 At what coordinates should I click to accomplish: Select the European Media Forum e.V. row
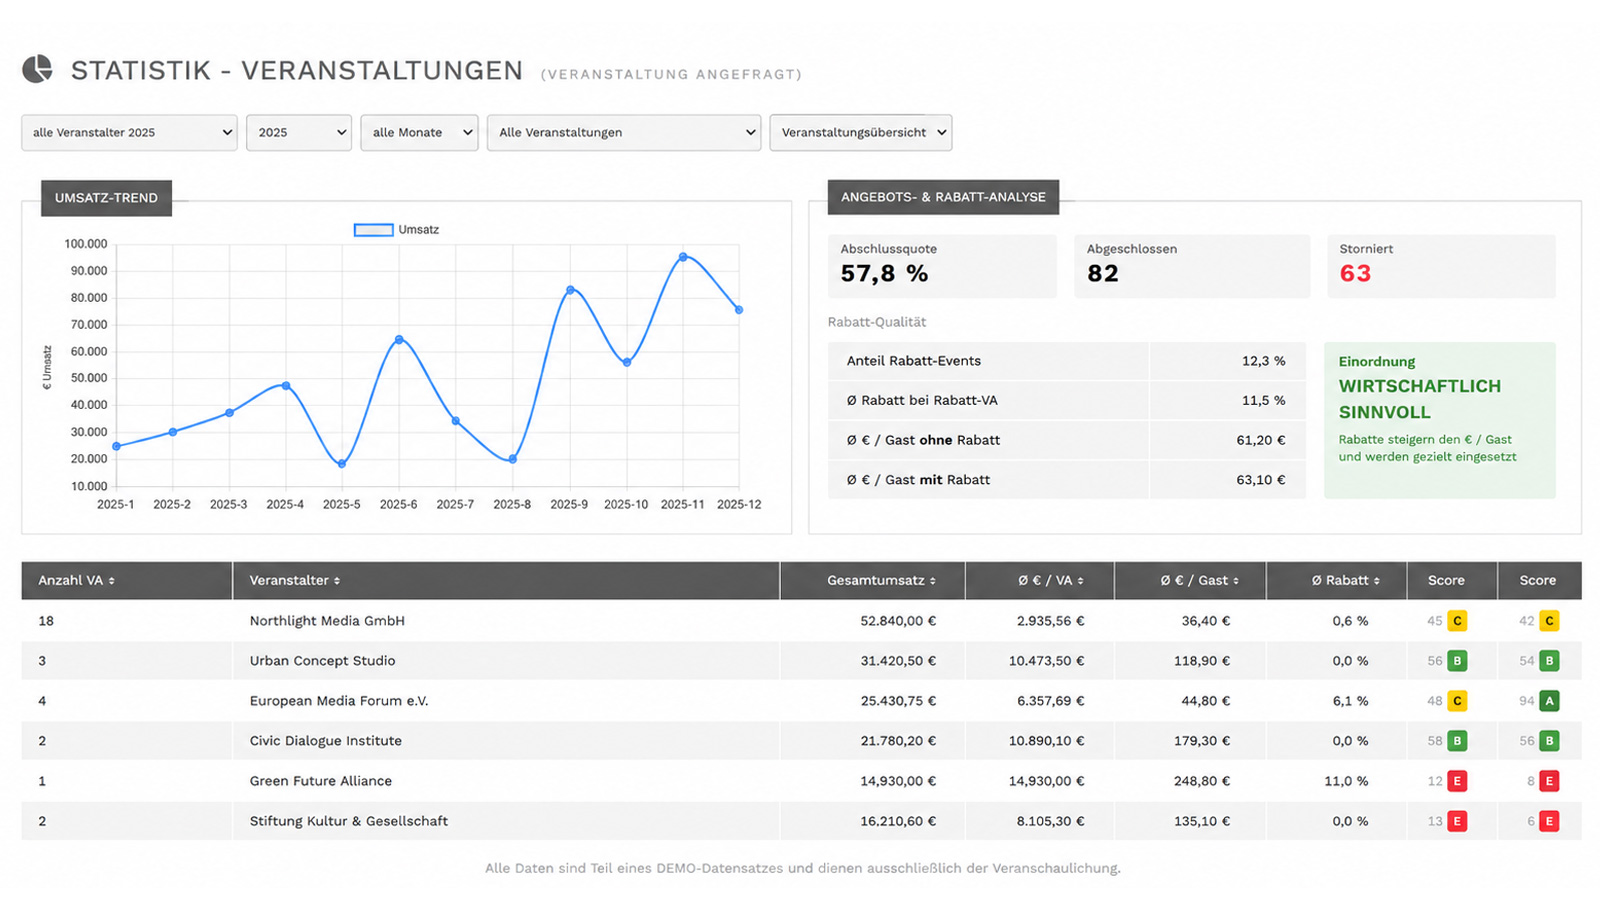coord(801,701)
